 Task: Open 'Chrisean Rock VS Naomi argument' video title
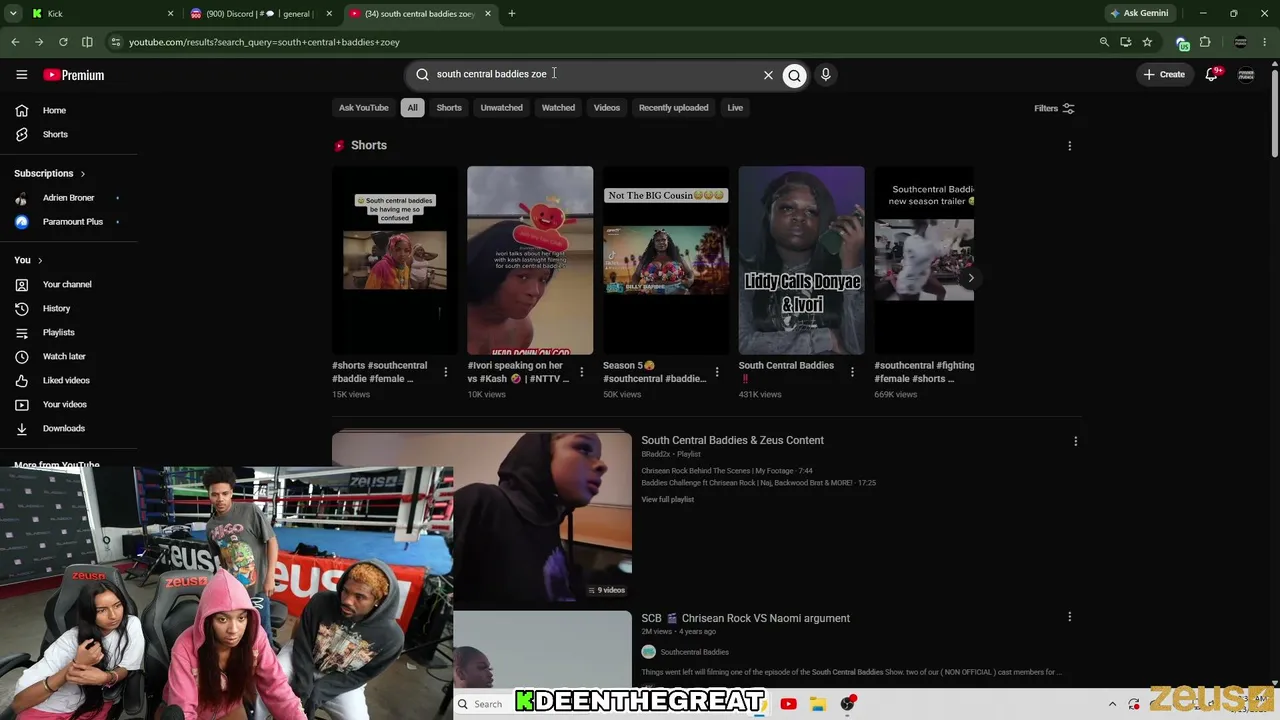pyautogui.click(x=745, y=618)
